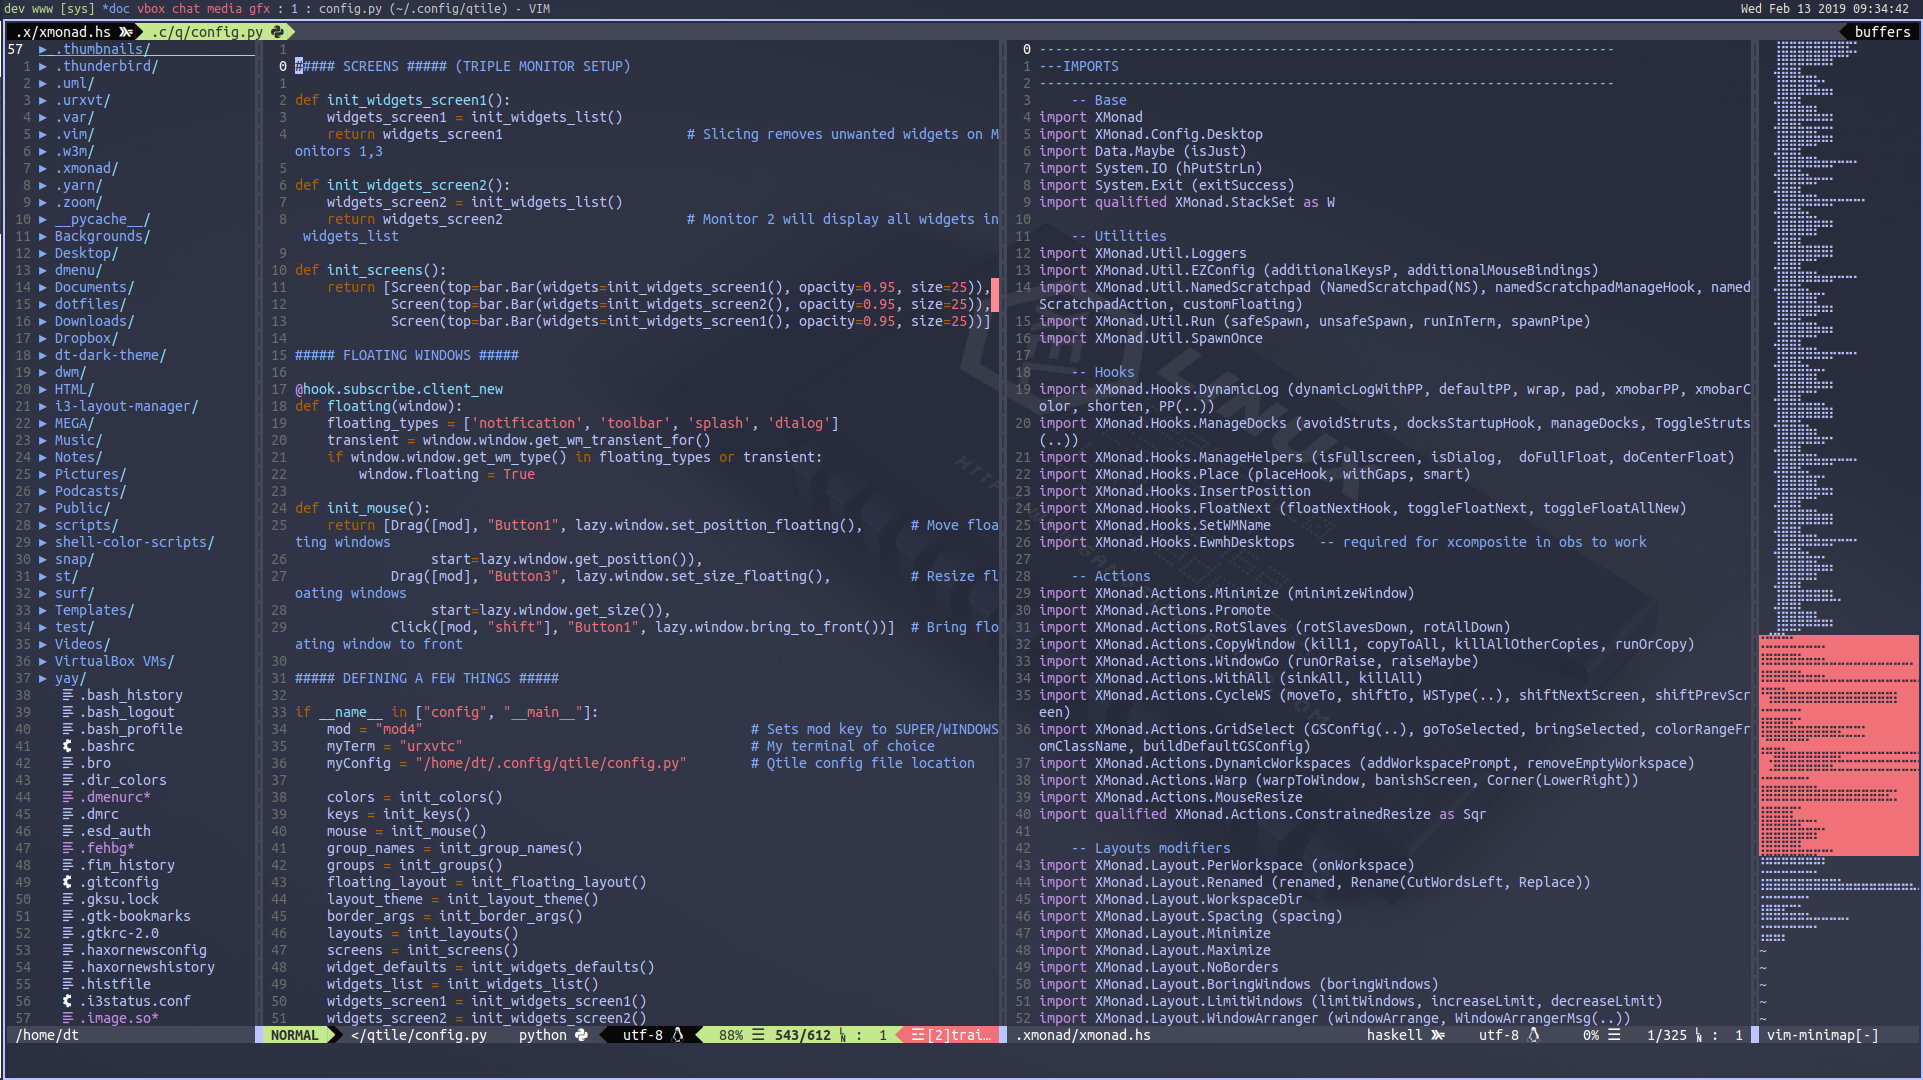Screen dimensions: 1923x1080
Task: Click the buffers label at top right
Action: click(1882, 32)
